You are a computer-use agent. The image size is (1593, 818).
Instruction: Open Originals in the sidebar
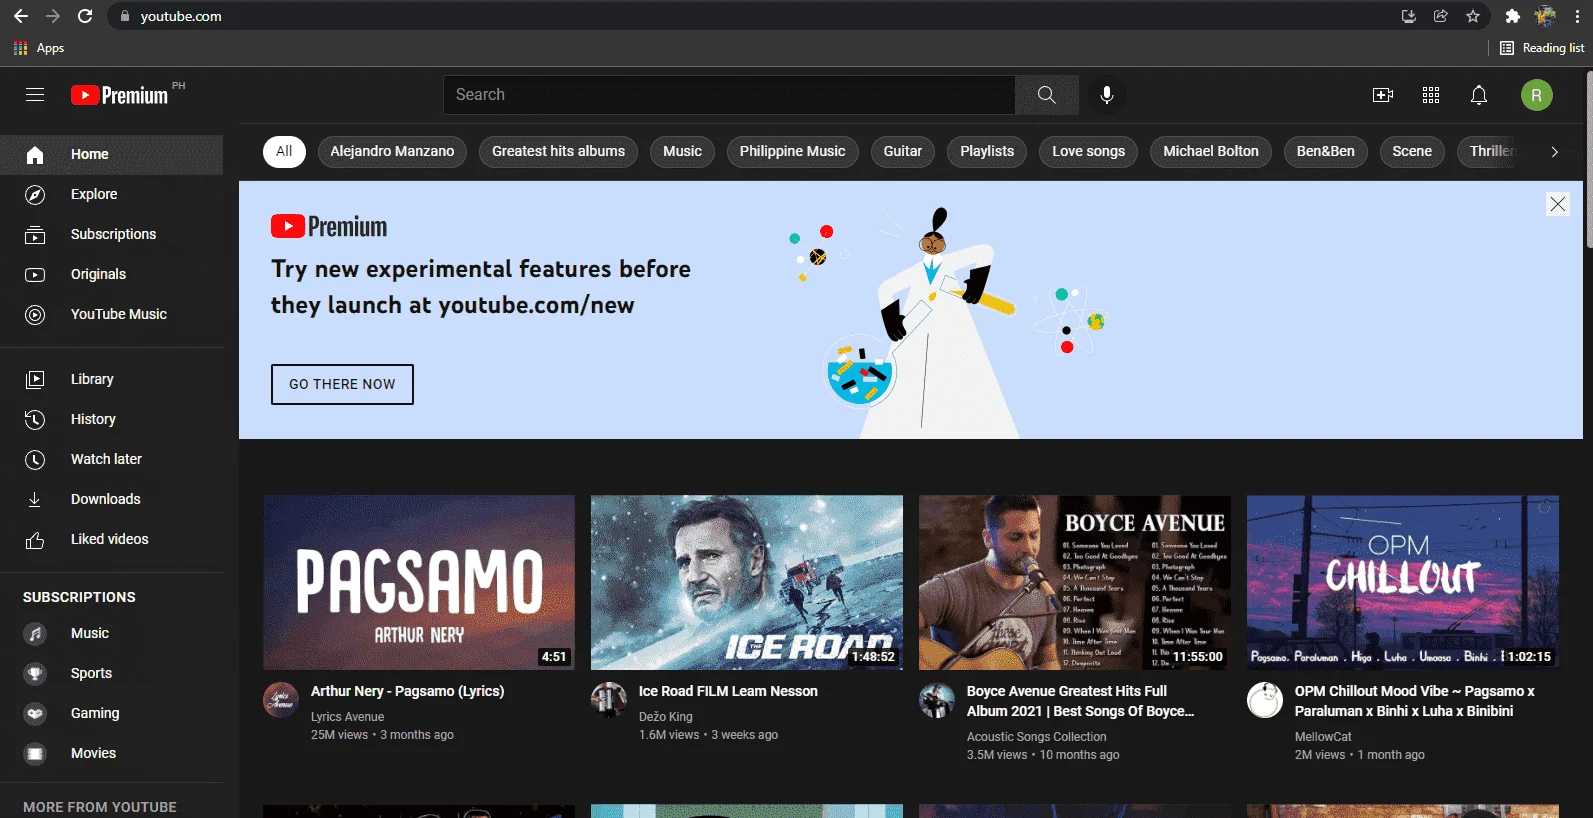(x=112, y=275)
